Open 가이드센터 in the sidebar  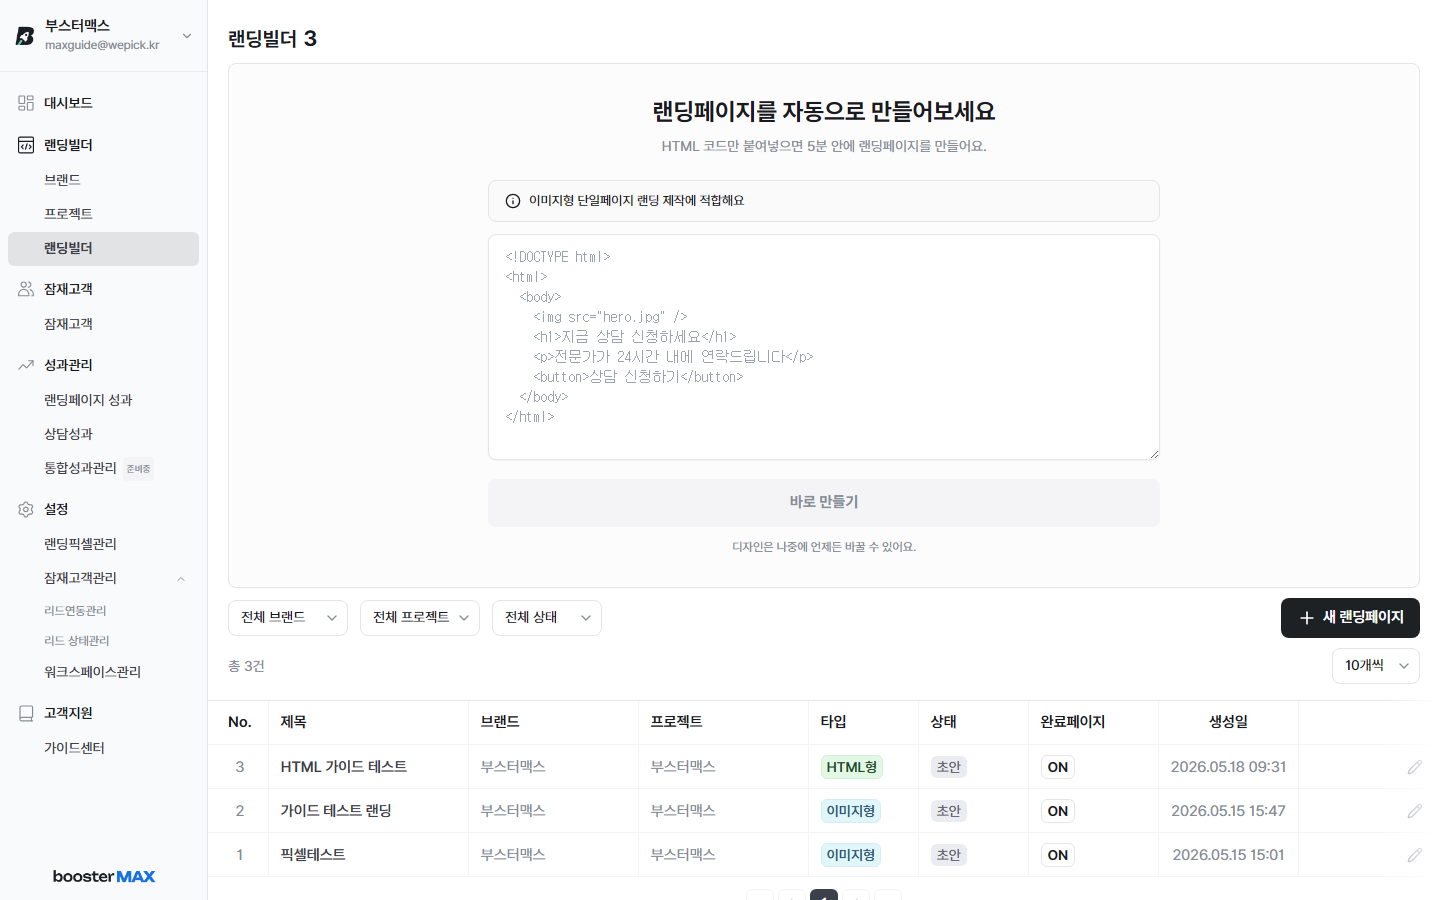(x=74, y=748)
